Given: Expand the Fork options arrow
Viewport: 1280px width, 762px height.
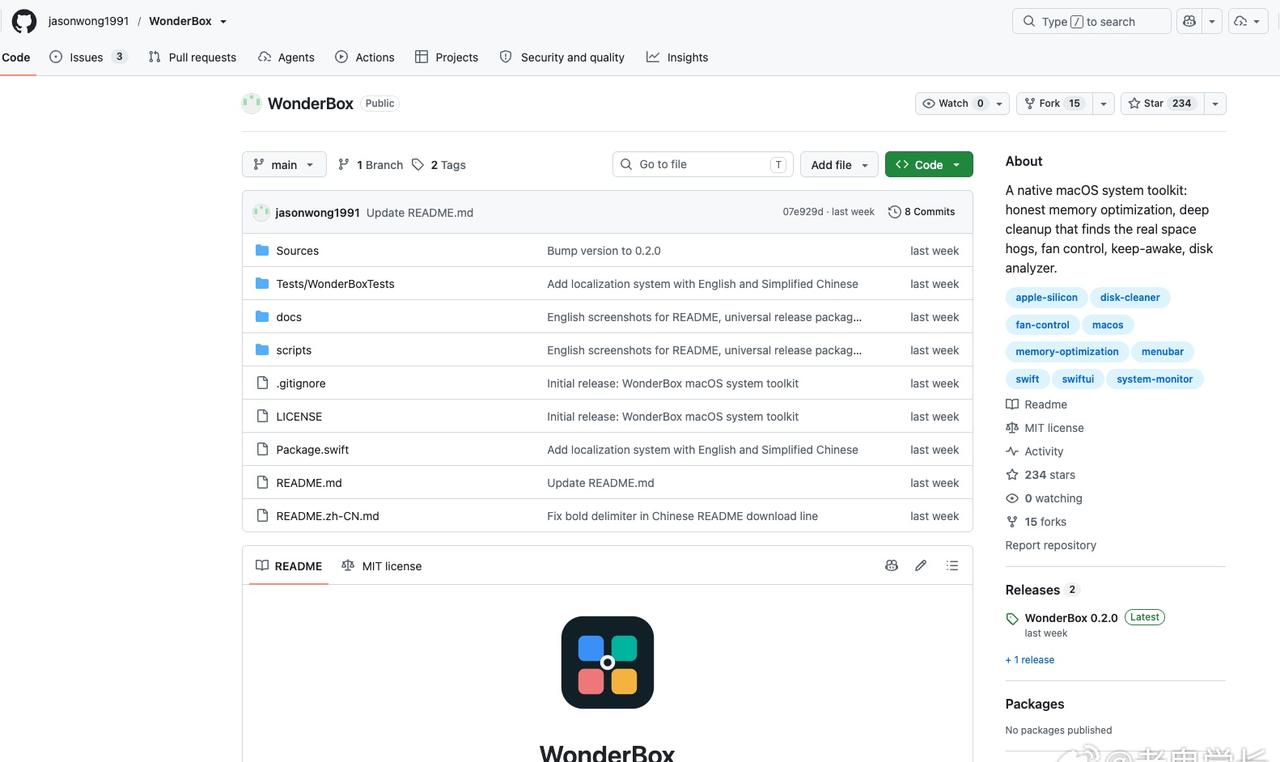Looking at the screenshot, I should point(1104,104).
